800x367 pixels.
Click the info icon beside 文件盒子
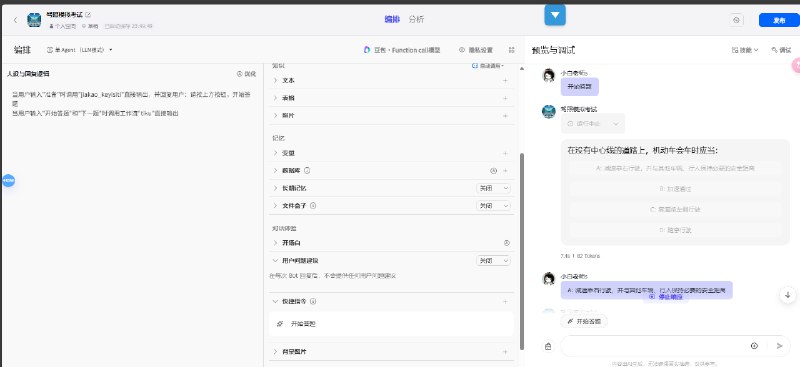tap(313, 205)
